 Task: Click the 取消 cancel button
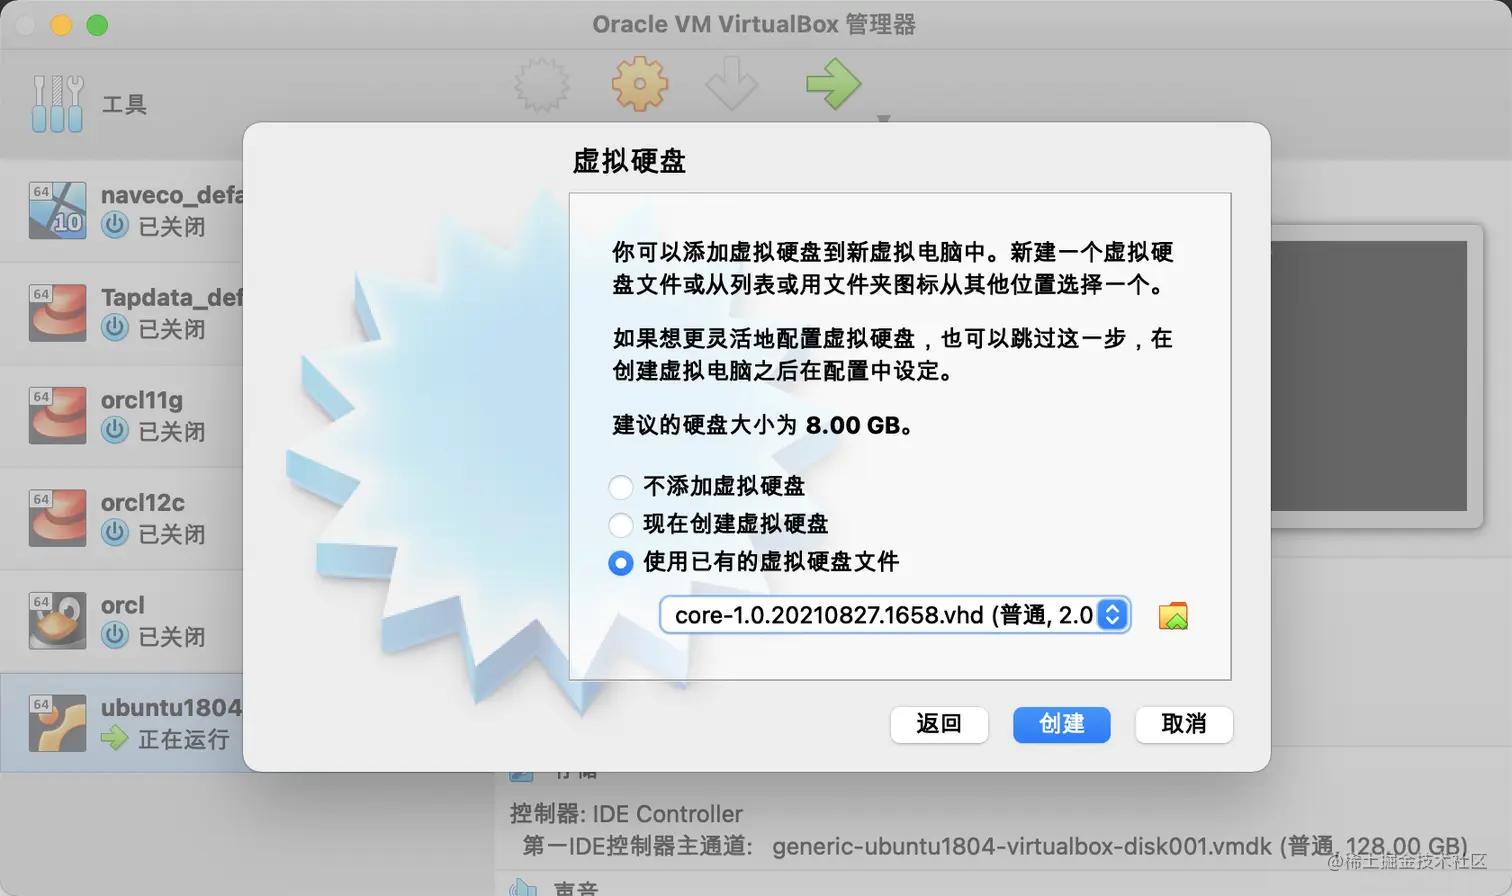tap(1184, 724)
